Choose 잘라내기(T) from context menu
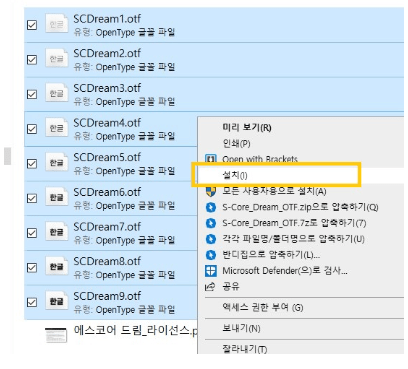This screenshot has width=408, height=369. point(244,349)
